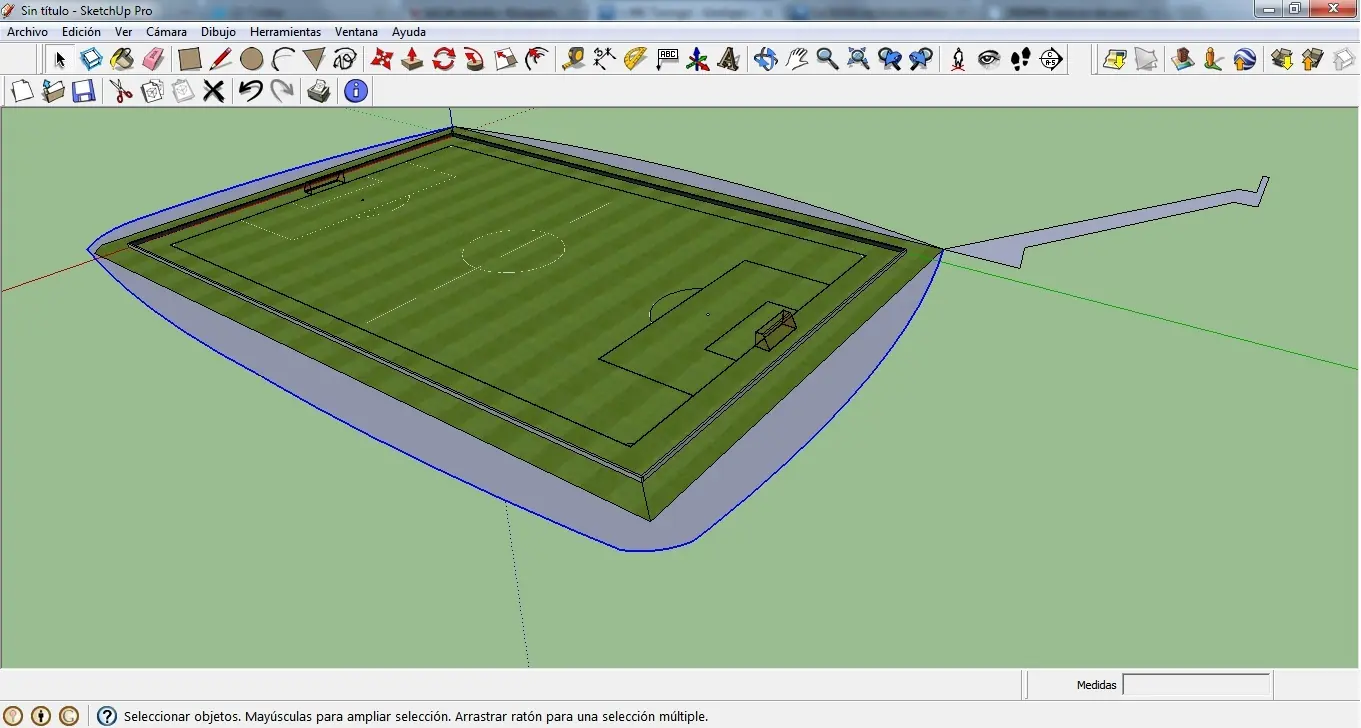Click the Undo arrow
1361x728 pixels.
(250, 92)
